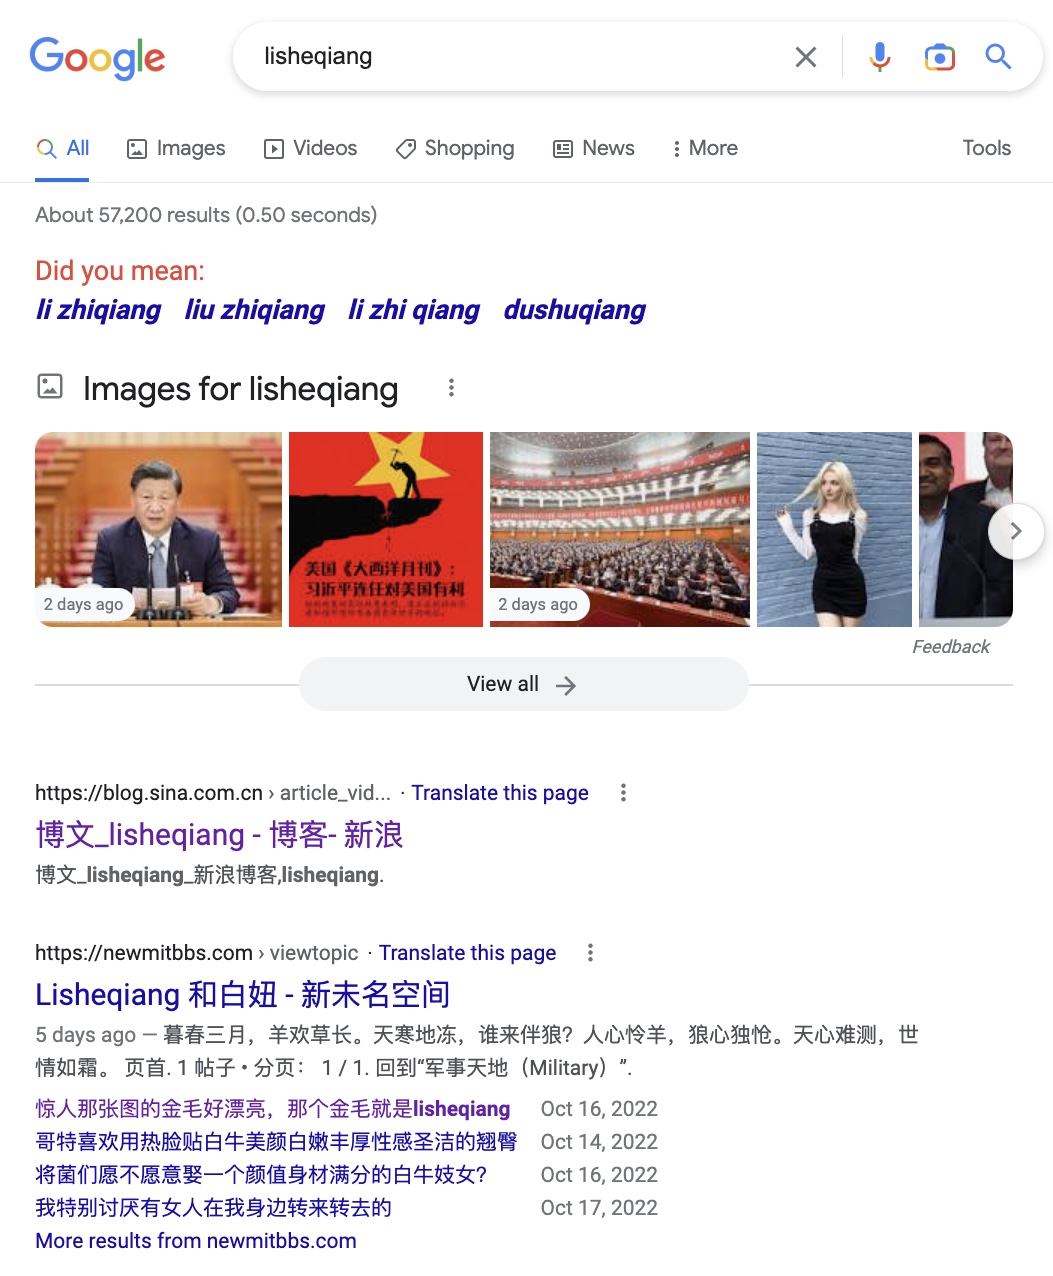Open 'More results from newmitbbs.com' link
Image resolution: width=1053 pixels, height=1276 pixels.
click(x=196, y=1241)
